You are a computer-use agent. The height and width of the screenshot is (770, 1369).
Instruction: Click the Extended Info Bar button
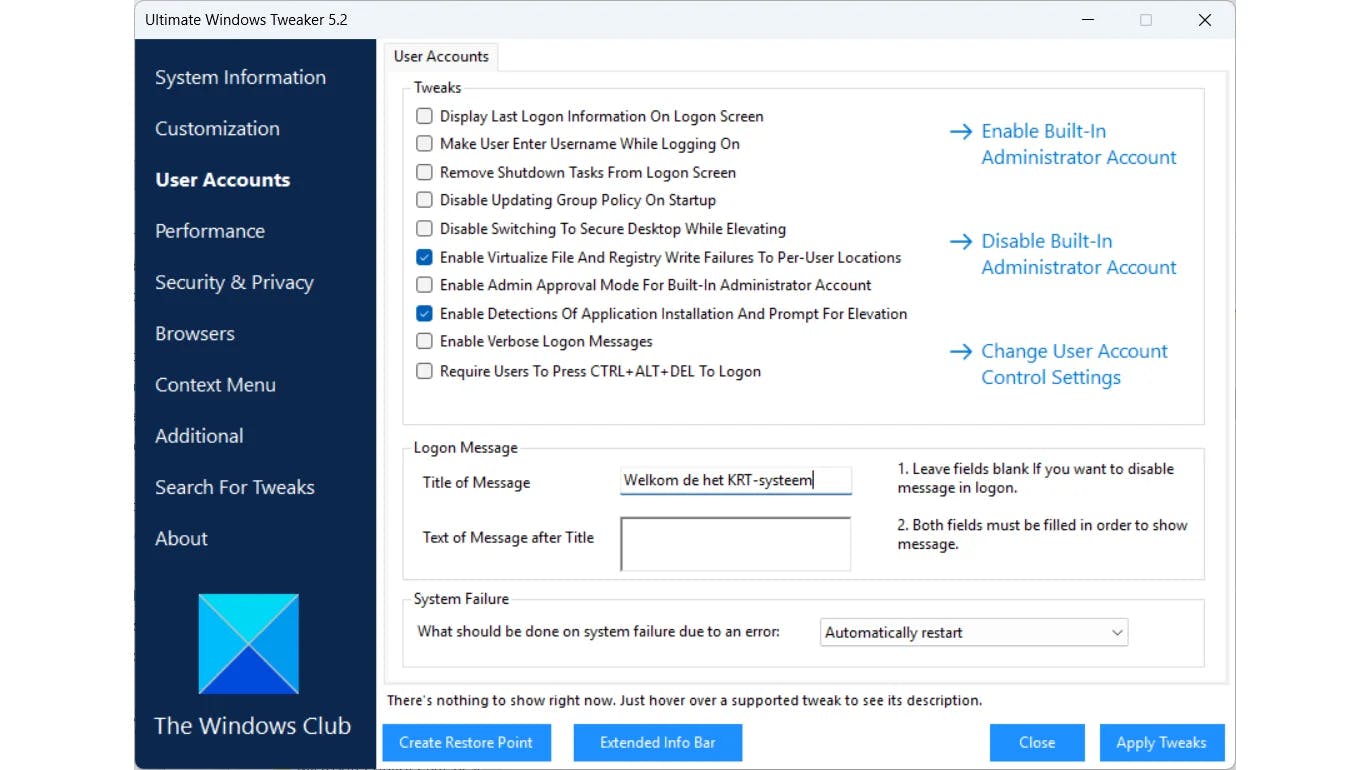tap(658, 743)
